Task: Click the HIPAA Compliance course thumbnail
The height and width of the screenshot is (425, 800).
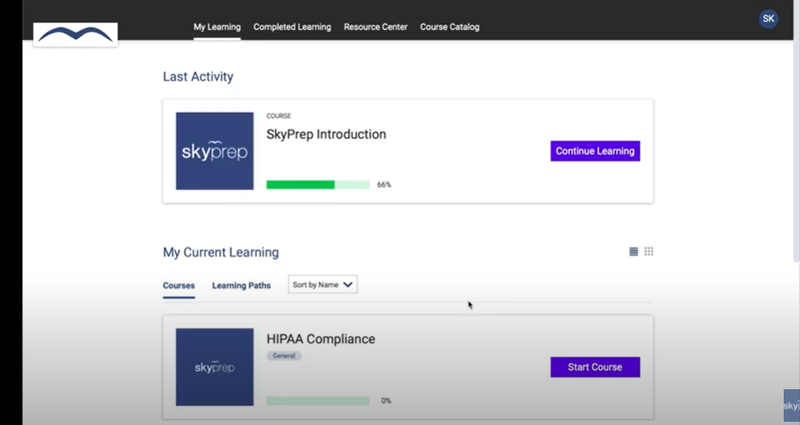Action: pos(215,367)
